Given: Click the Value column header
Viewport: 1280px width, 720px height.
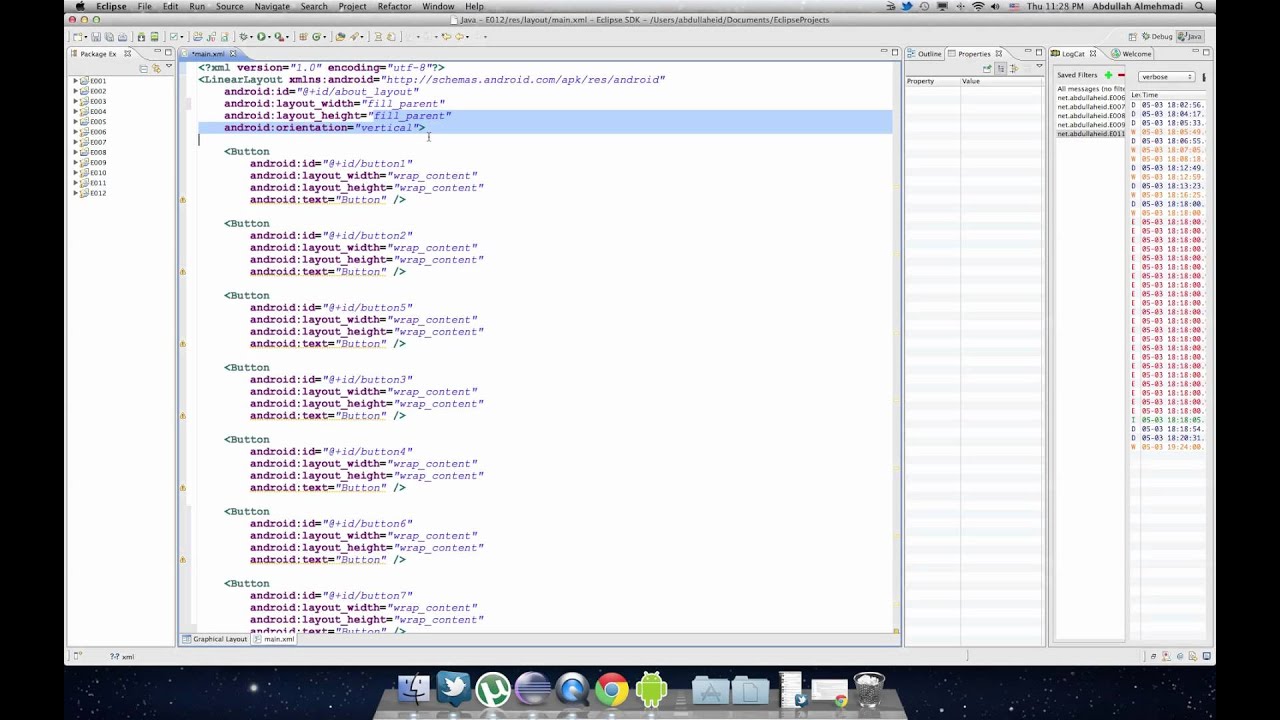Looking at the screenshot, I should 1000,81.
